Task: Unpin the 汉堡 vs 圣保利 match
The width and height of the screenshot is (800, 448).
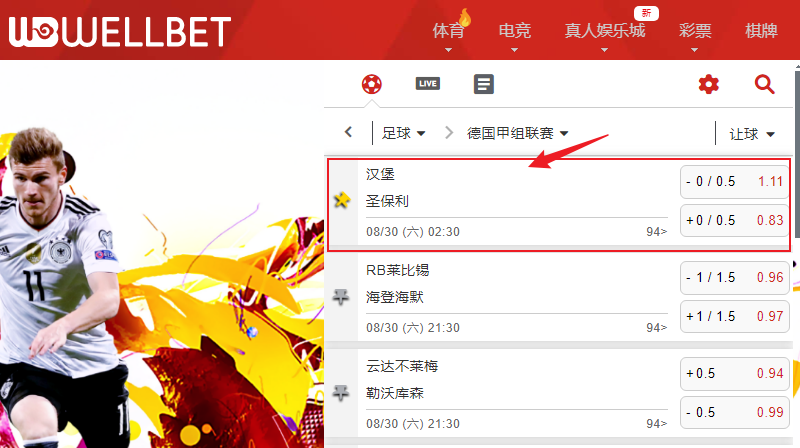Action: (341, 200)
